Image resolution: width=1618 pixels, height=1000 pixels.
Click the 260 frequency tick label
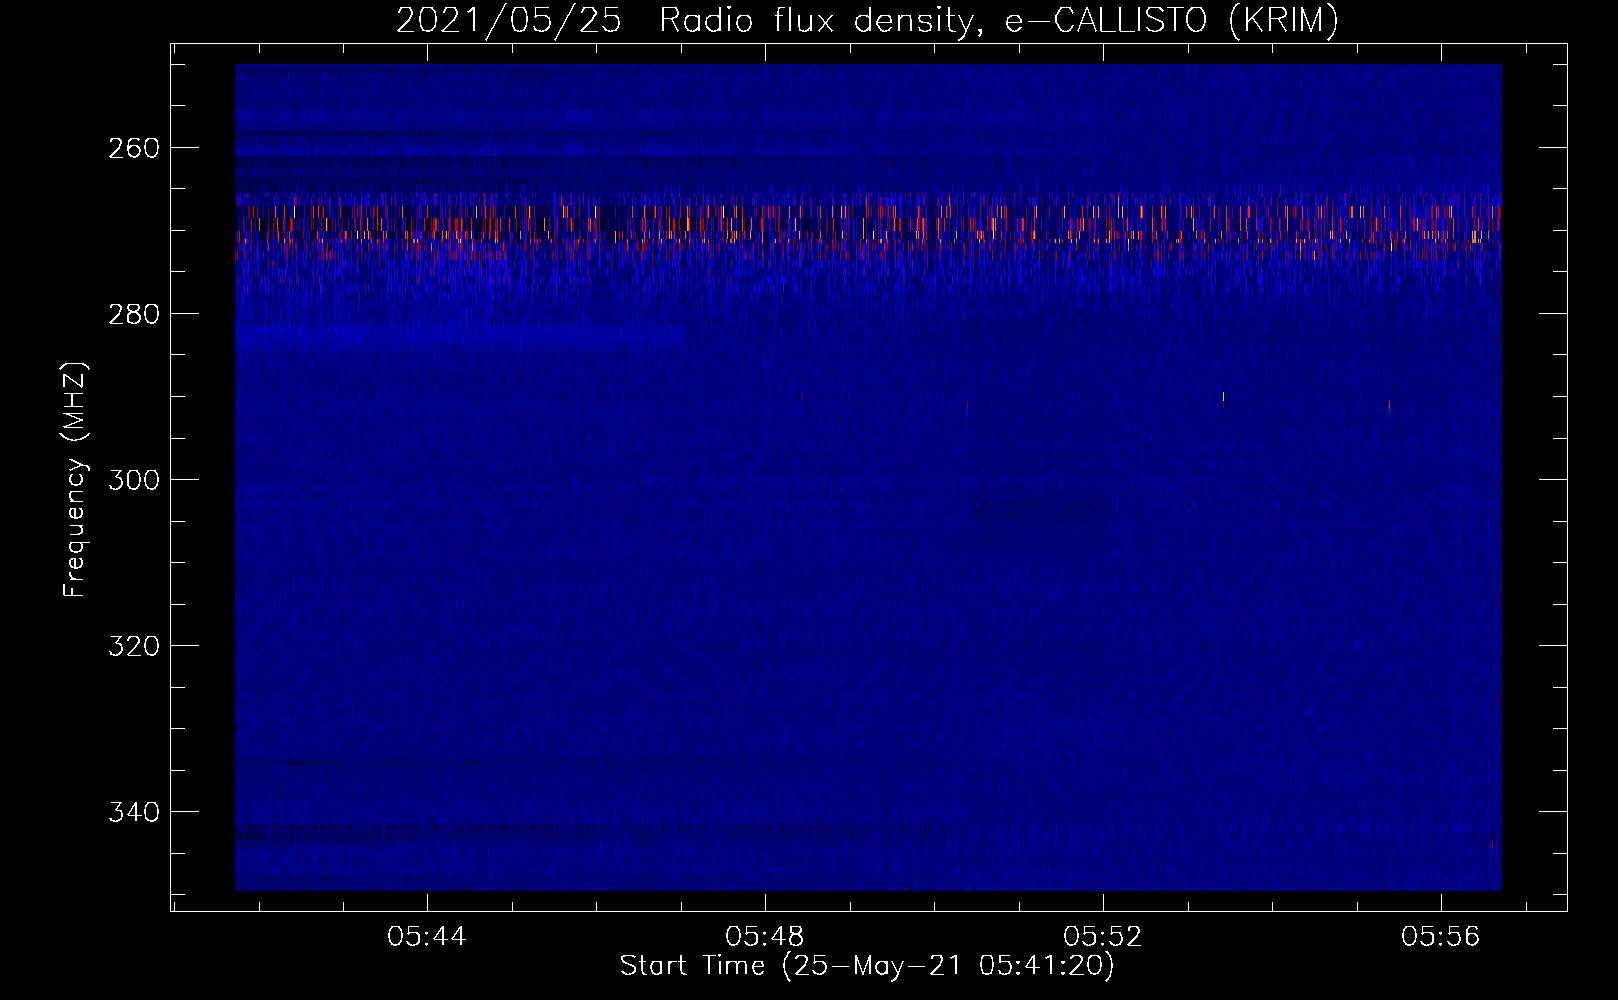point(134,148)
